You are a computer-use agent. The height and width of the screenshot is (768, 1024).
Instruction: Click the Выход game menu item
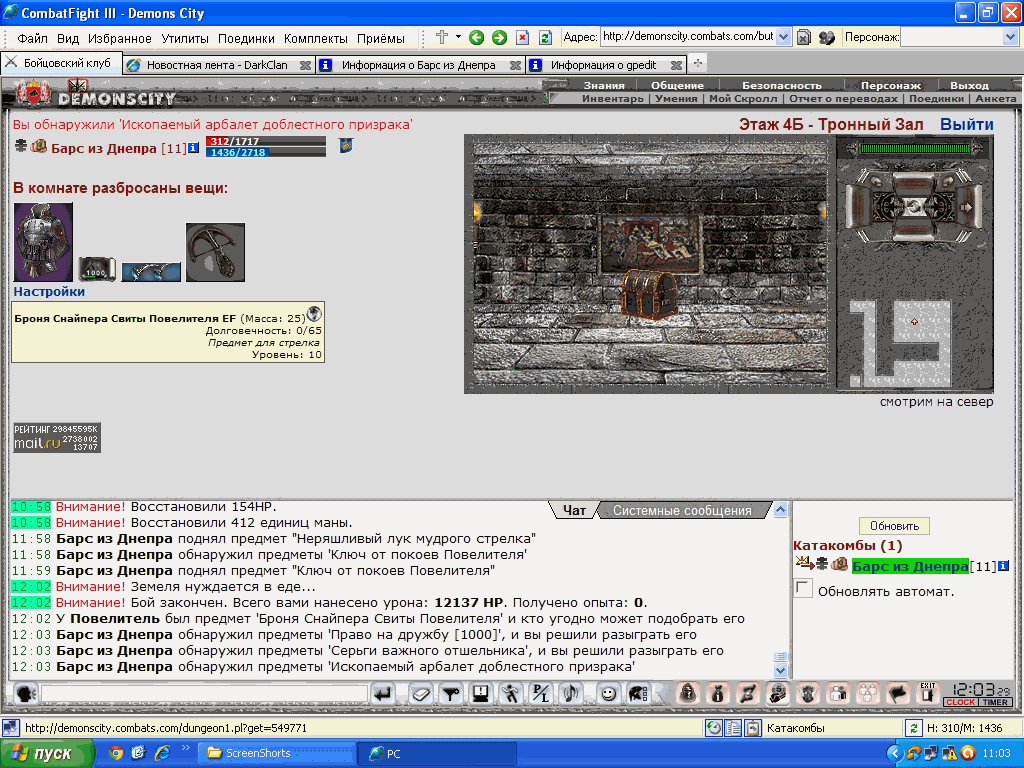(969, 85)
